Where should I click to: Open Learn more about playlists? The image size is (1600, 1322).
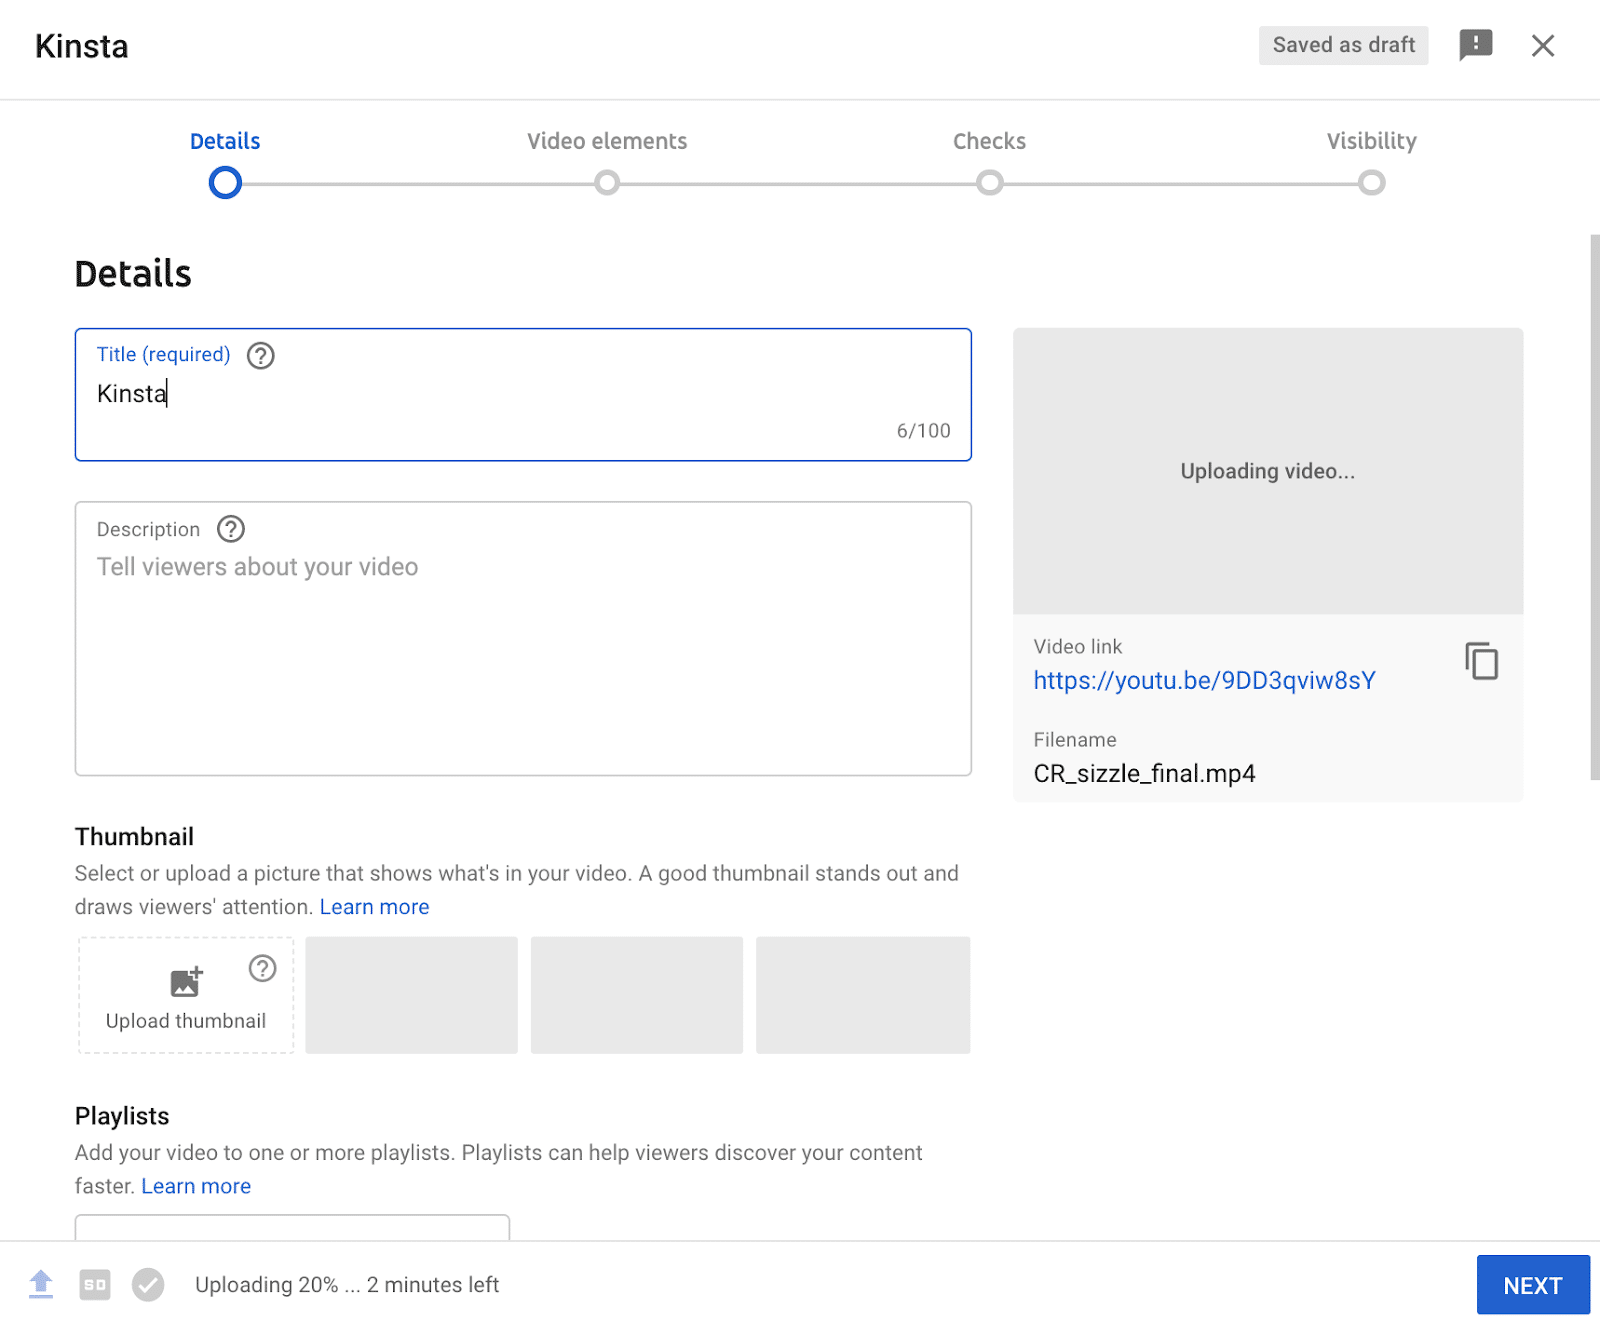click(x=196, y=1186)
